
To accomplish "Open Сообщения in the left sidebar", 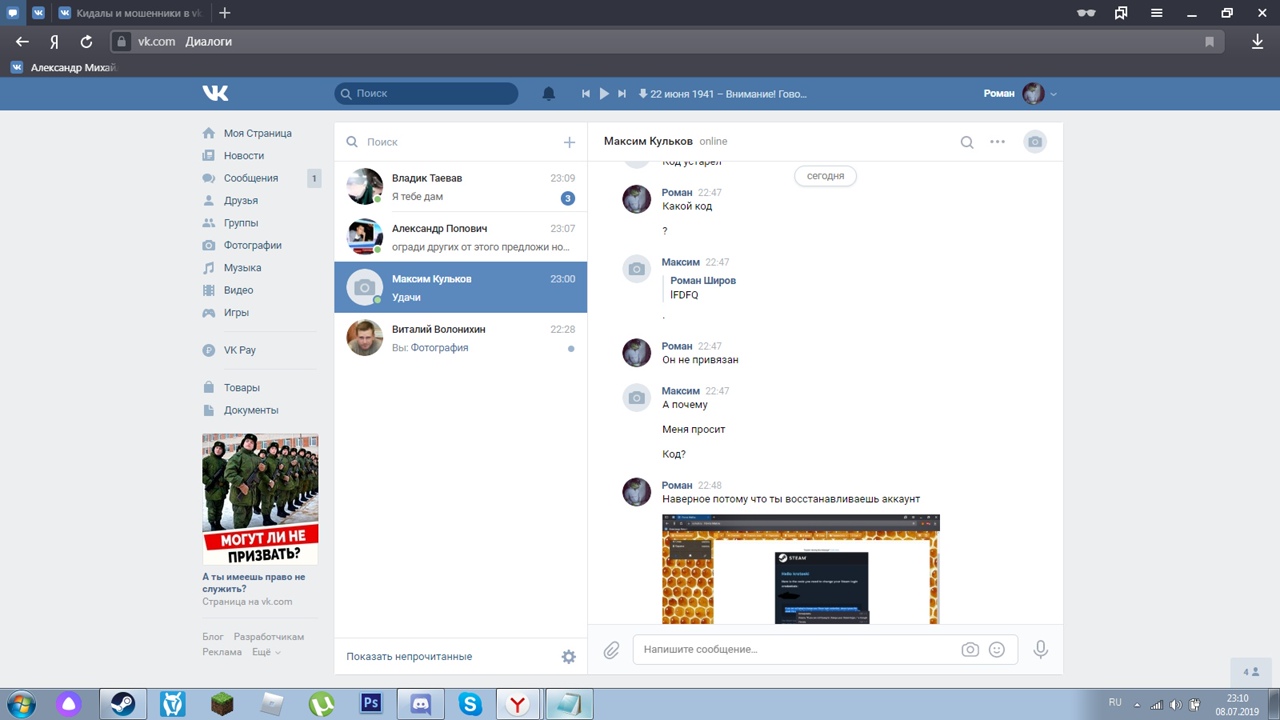I will tap(250, 178).
